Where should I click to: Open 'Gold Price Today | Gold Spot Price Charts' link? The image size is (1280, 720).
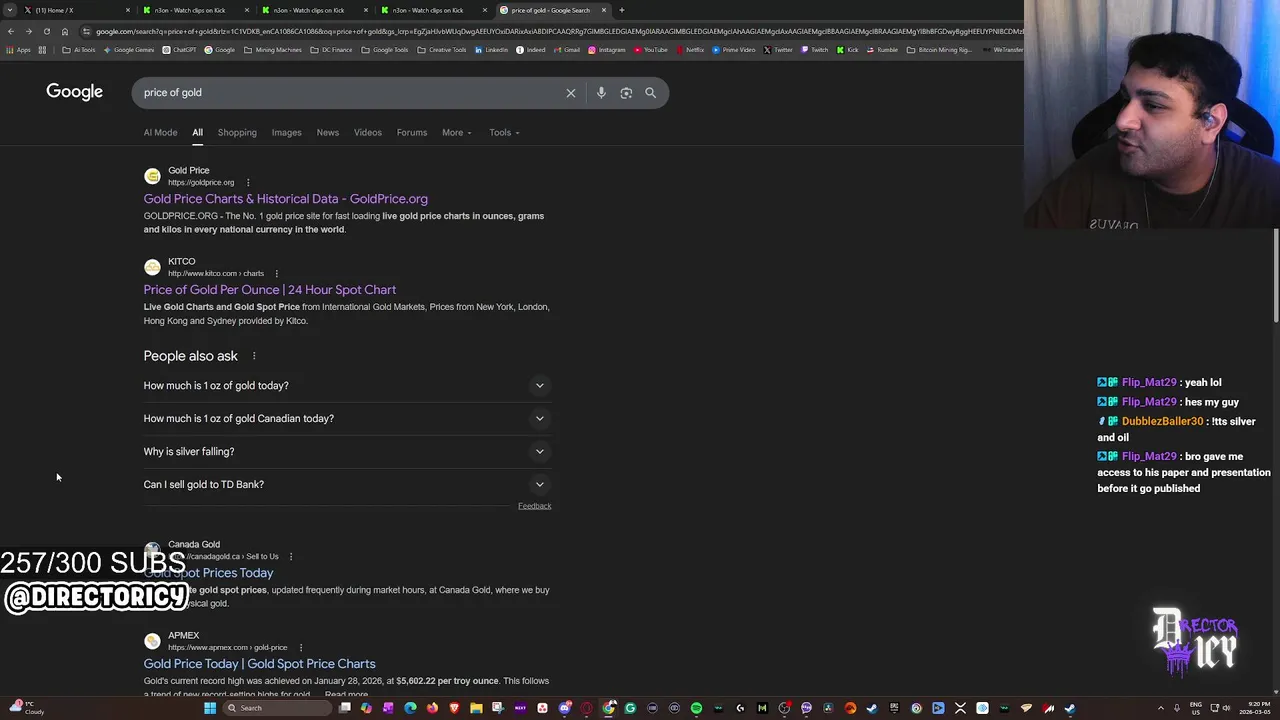[x=259, y=664]
